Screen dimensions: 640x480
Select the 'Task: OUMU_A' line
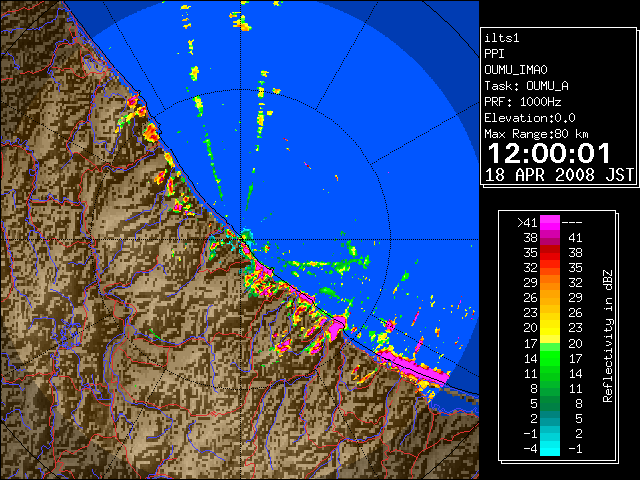click(x=527, y=86)
